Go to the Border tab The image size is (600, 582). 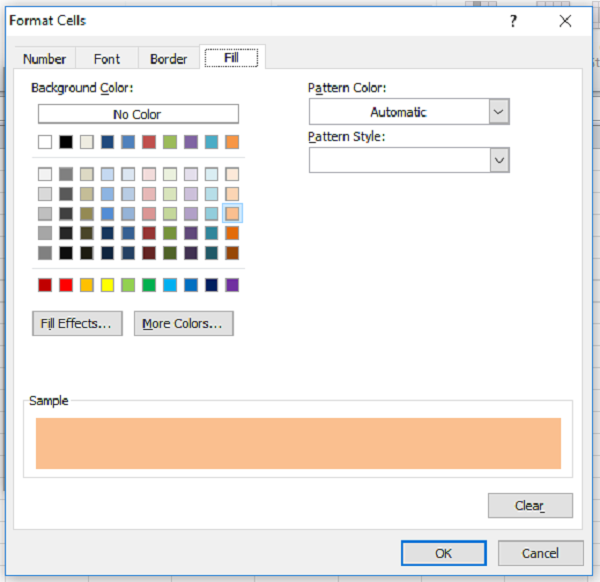click(168, 59)
